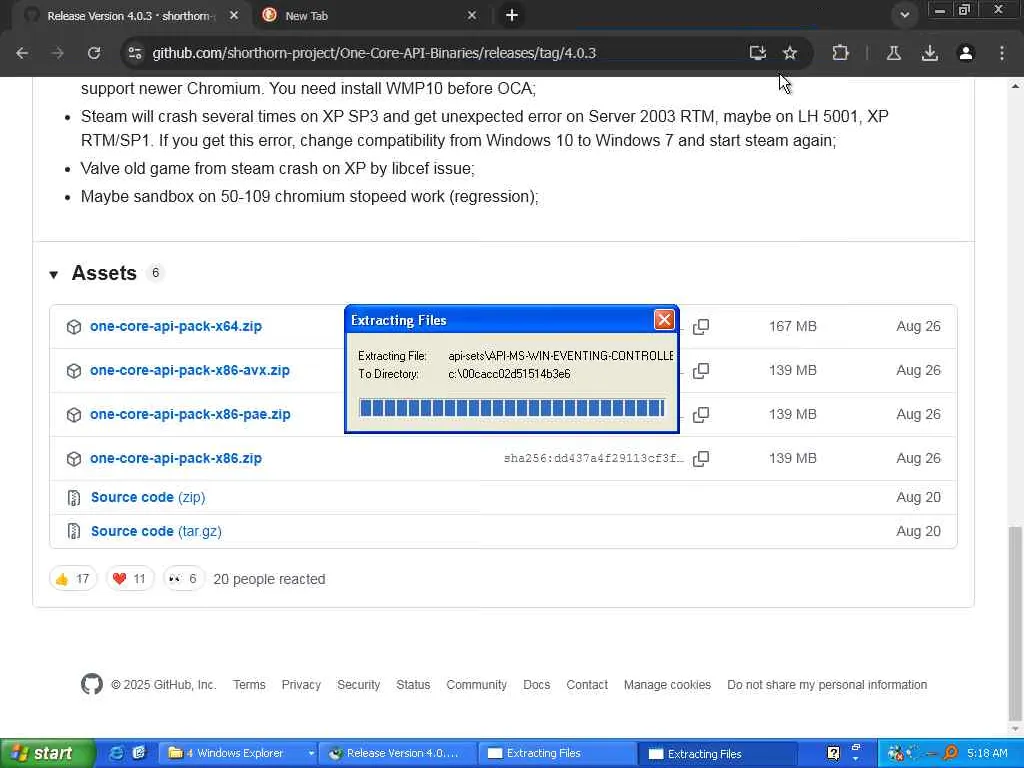Viewport: 1024px width, 768px height.
Task: Open the Terms footer link
Action: pos(249,684)
